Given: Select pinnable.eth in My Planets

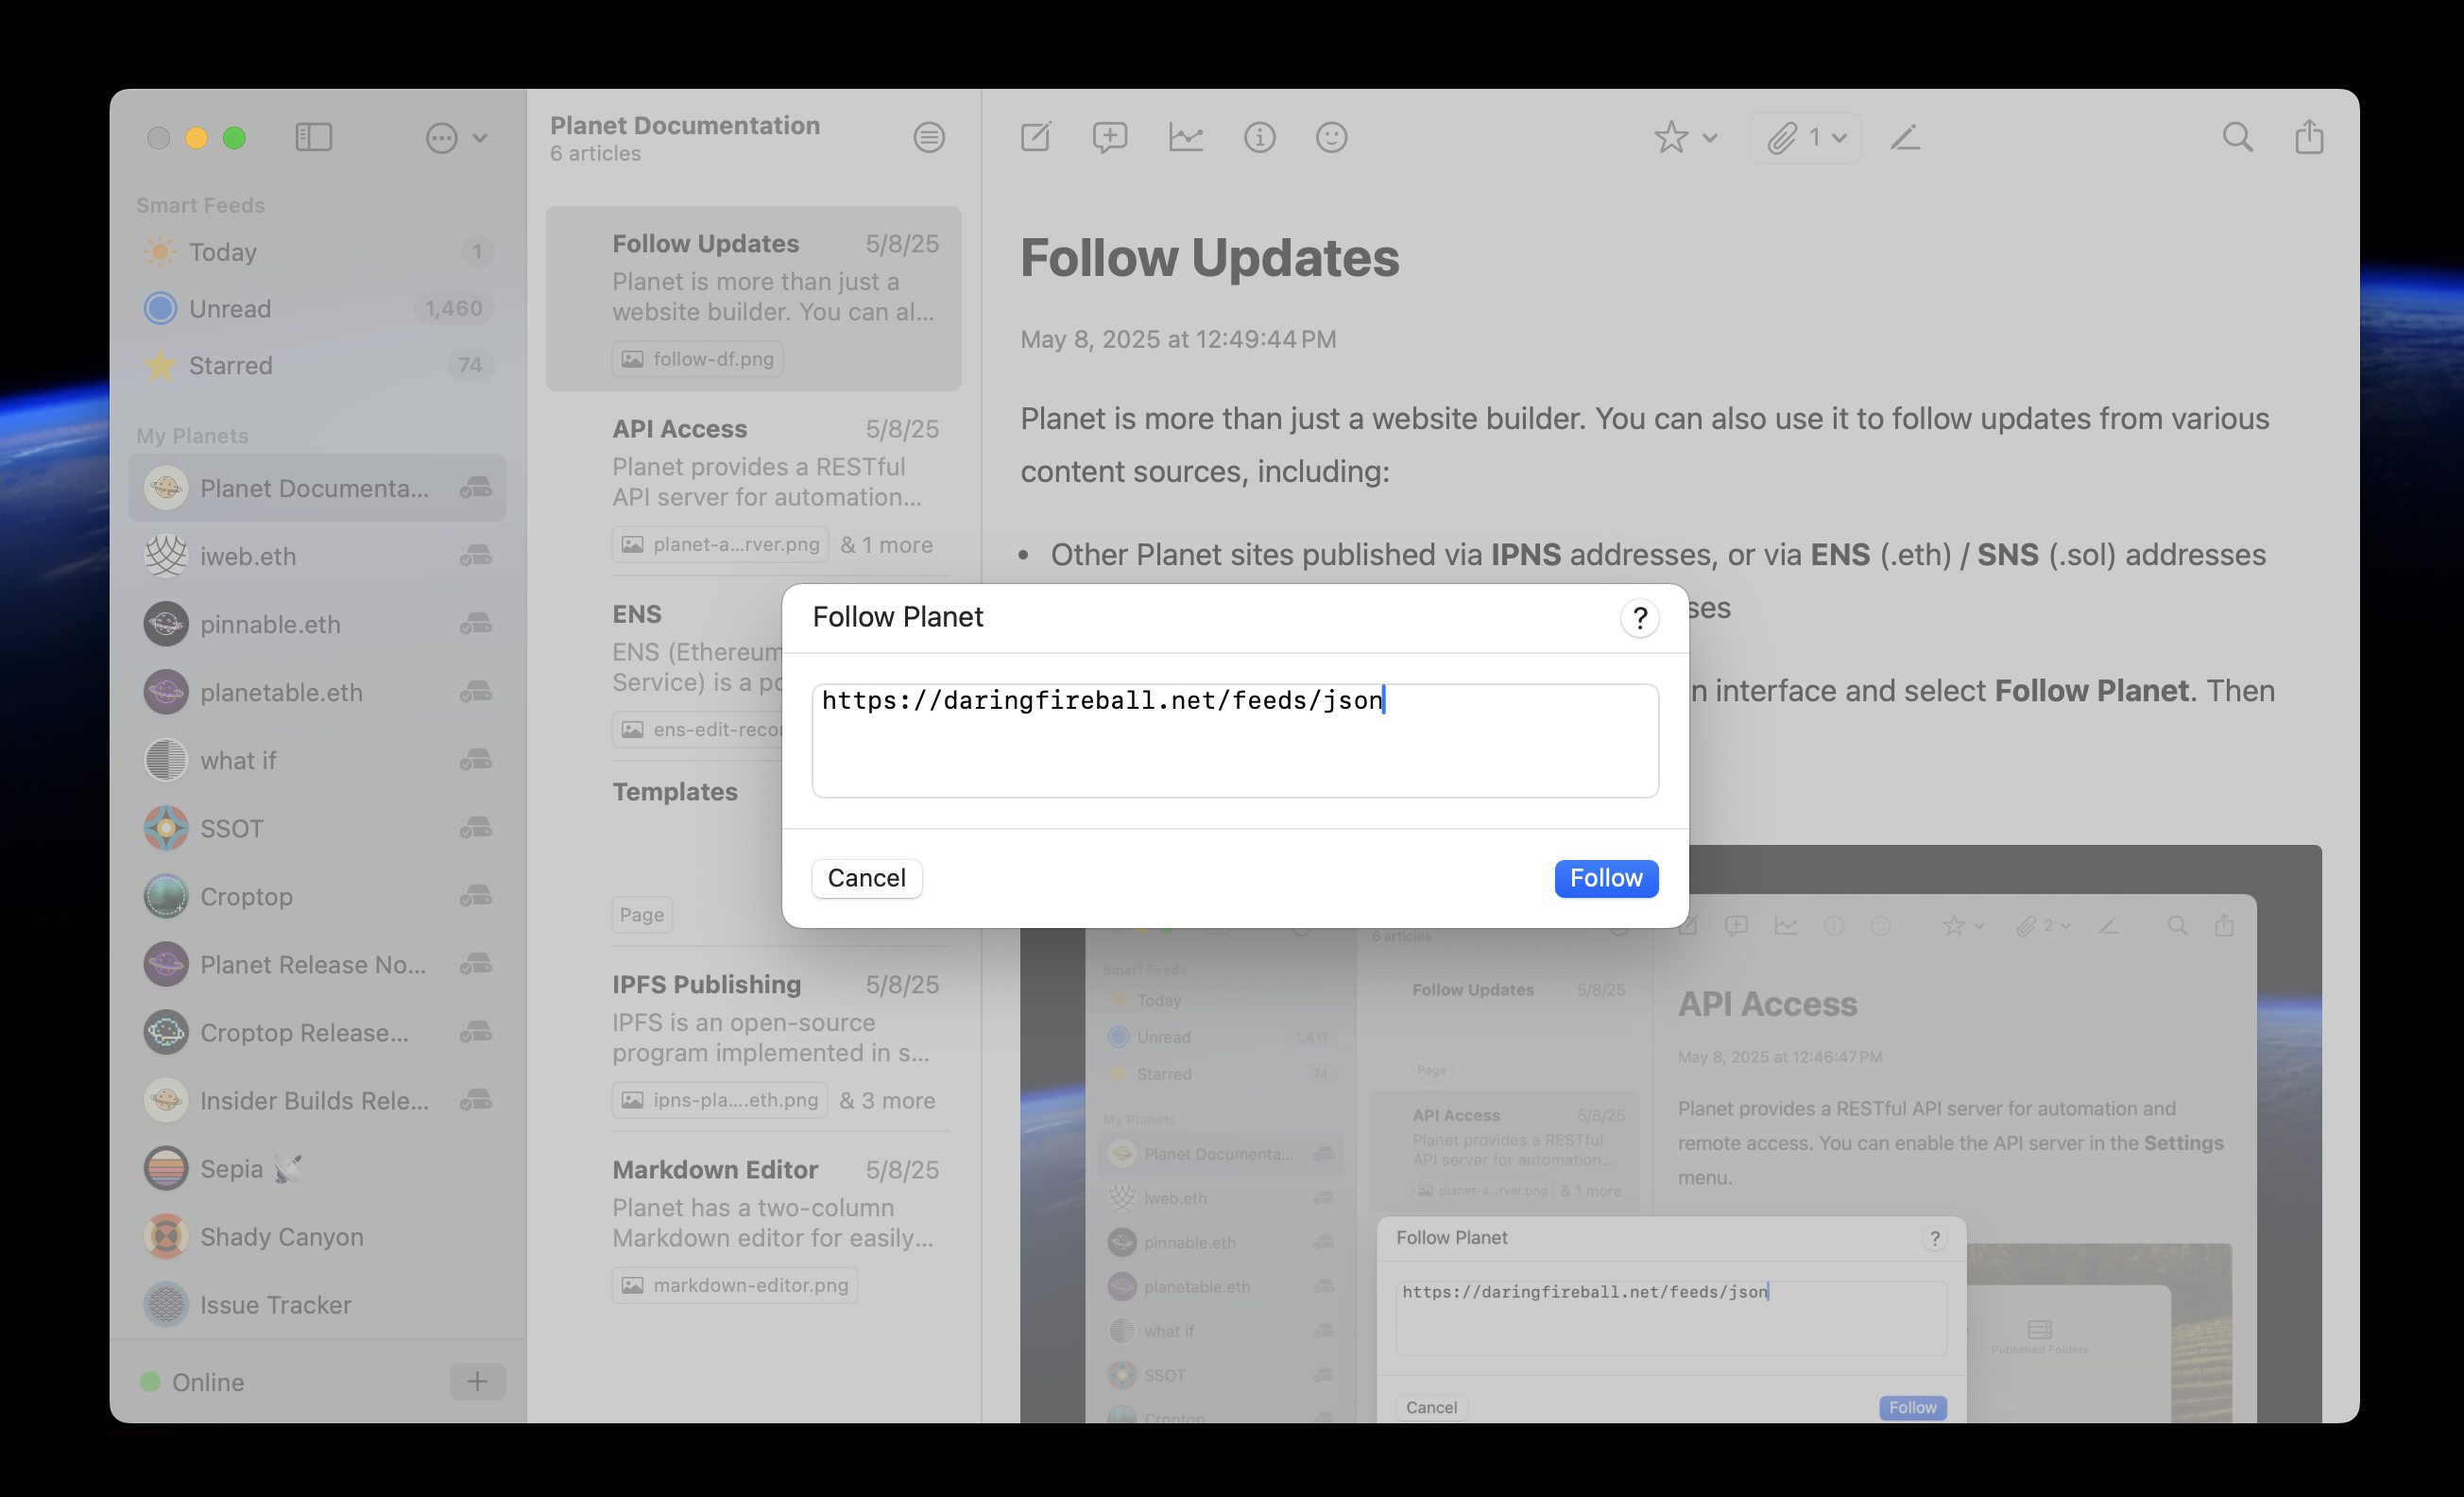Looking at the screenshot, I should click(270, 624).
